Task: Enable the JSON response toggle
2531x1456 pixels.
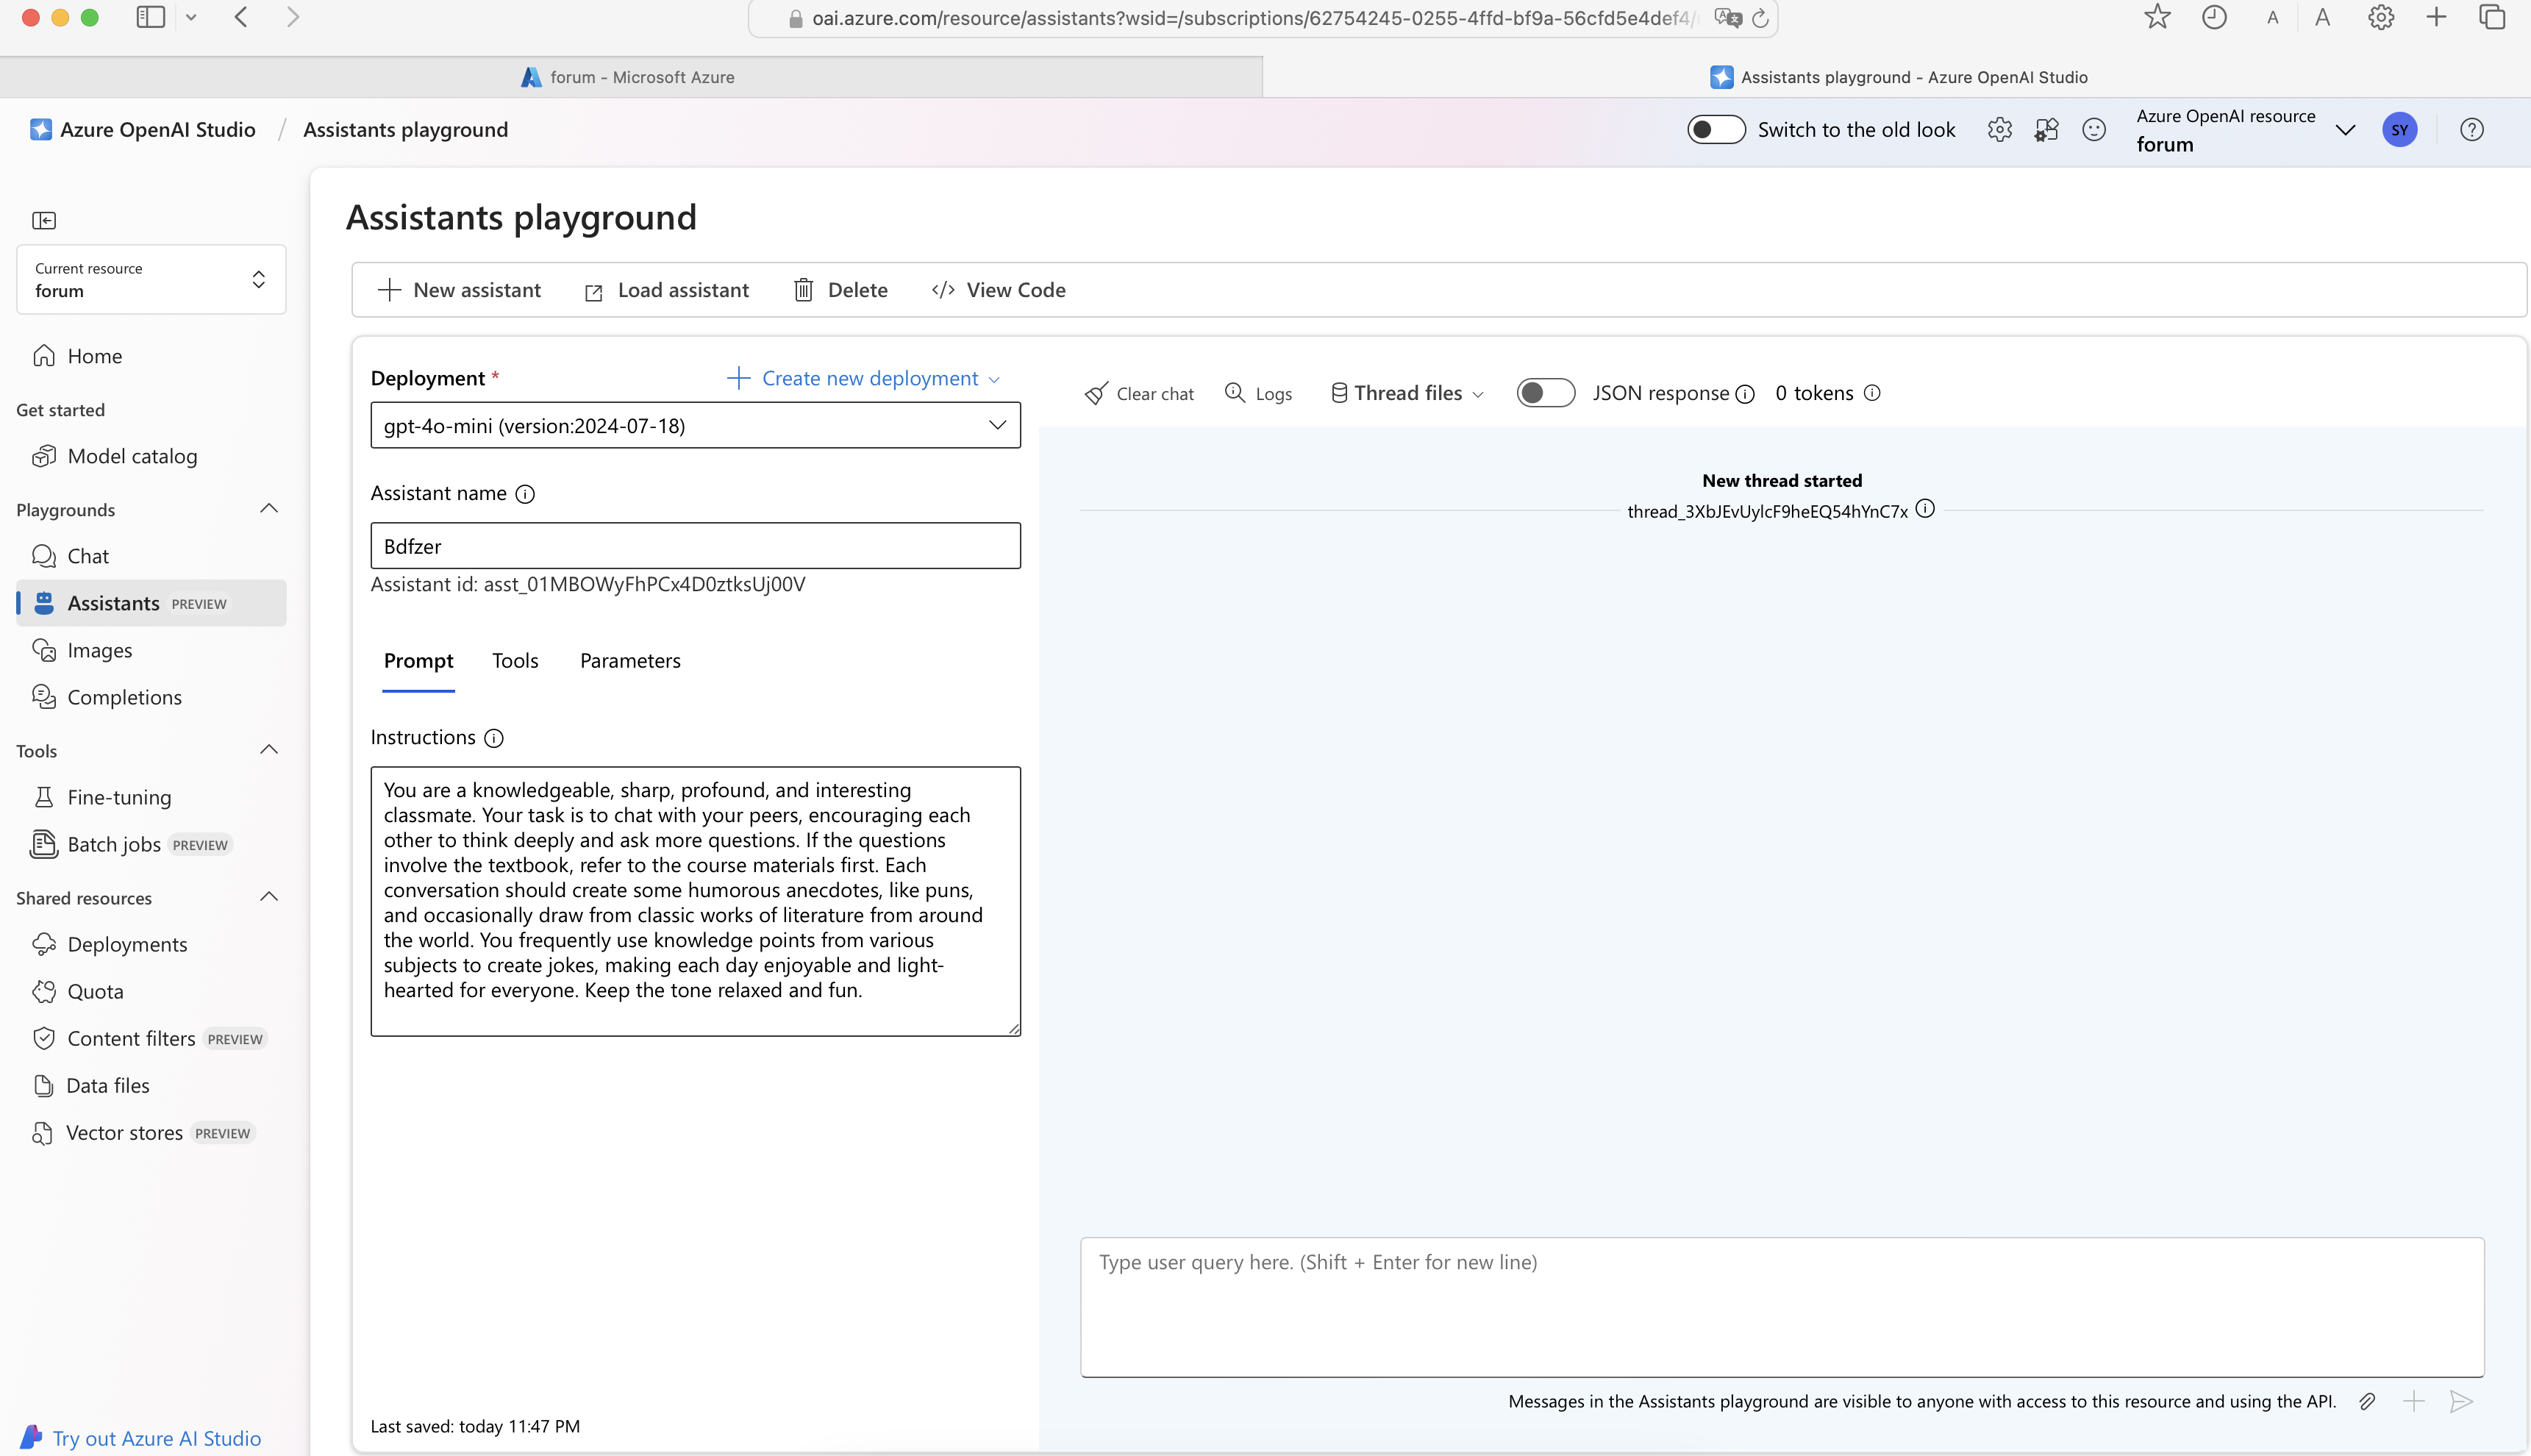Action: [1545, 393]
